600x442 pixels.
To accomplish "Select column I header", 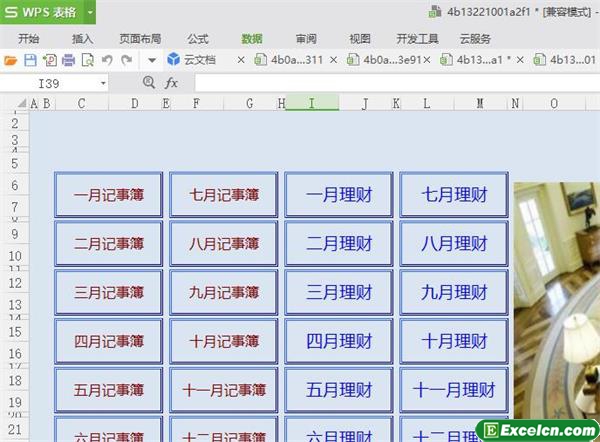I will (x=312, y=103).
